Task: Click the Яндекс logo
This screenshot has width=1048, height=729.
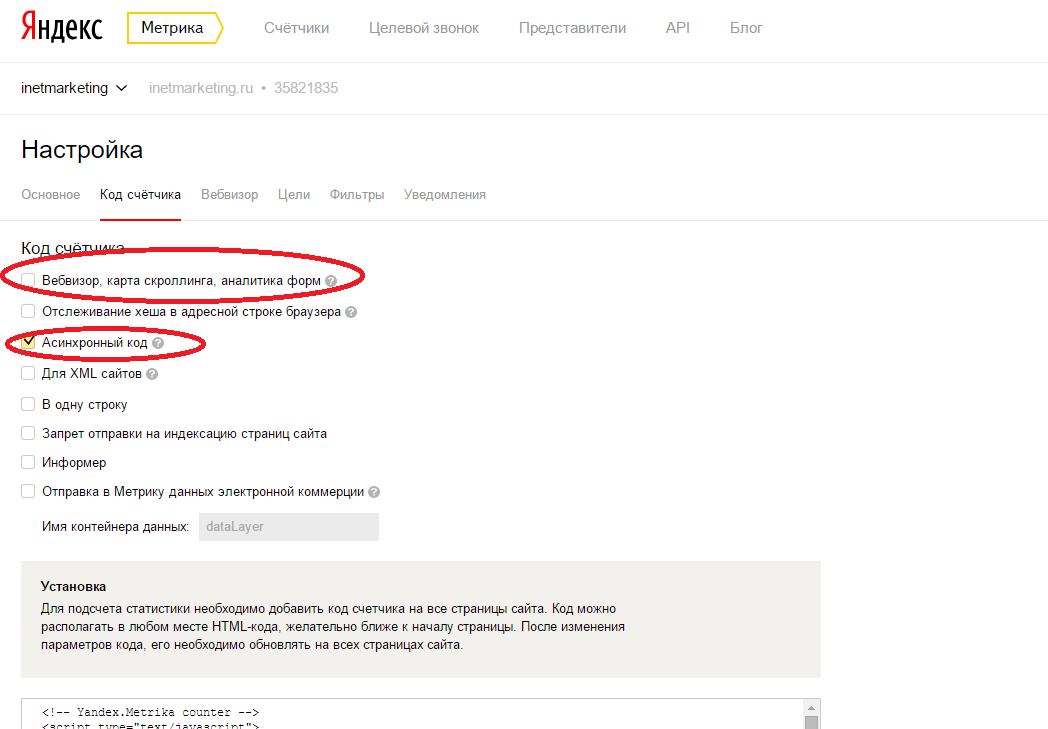Action: click(61, 27)
